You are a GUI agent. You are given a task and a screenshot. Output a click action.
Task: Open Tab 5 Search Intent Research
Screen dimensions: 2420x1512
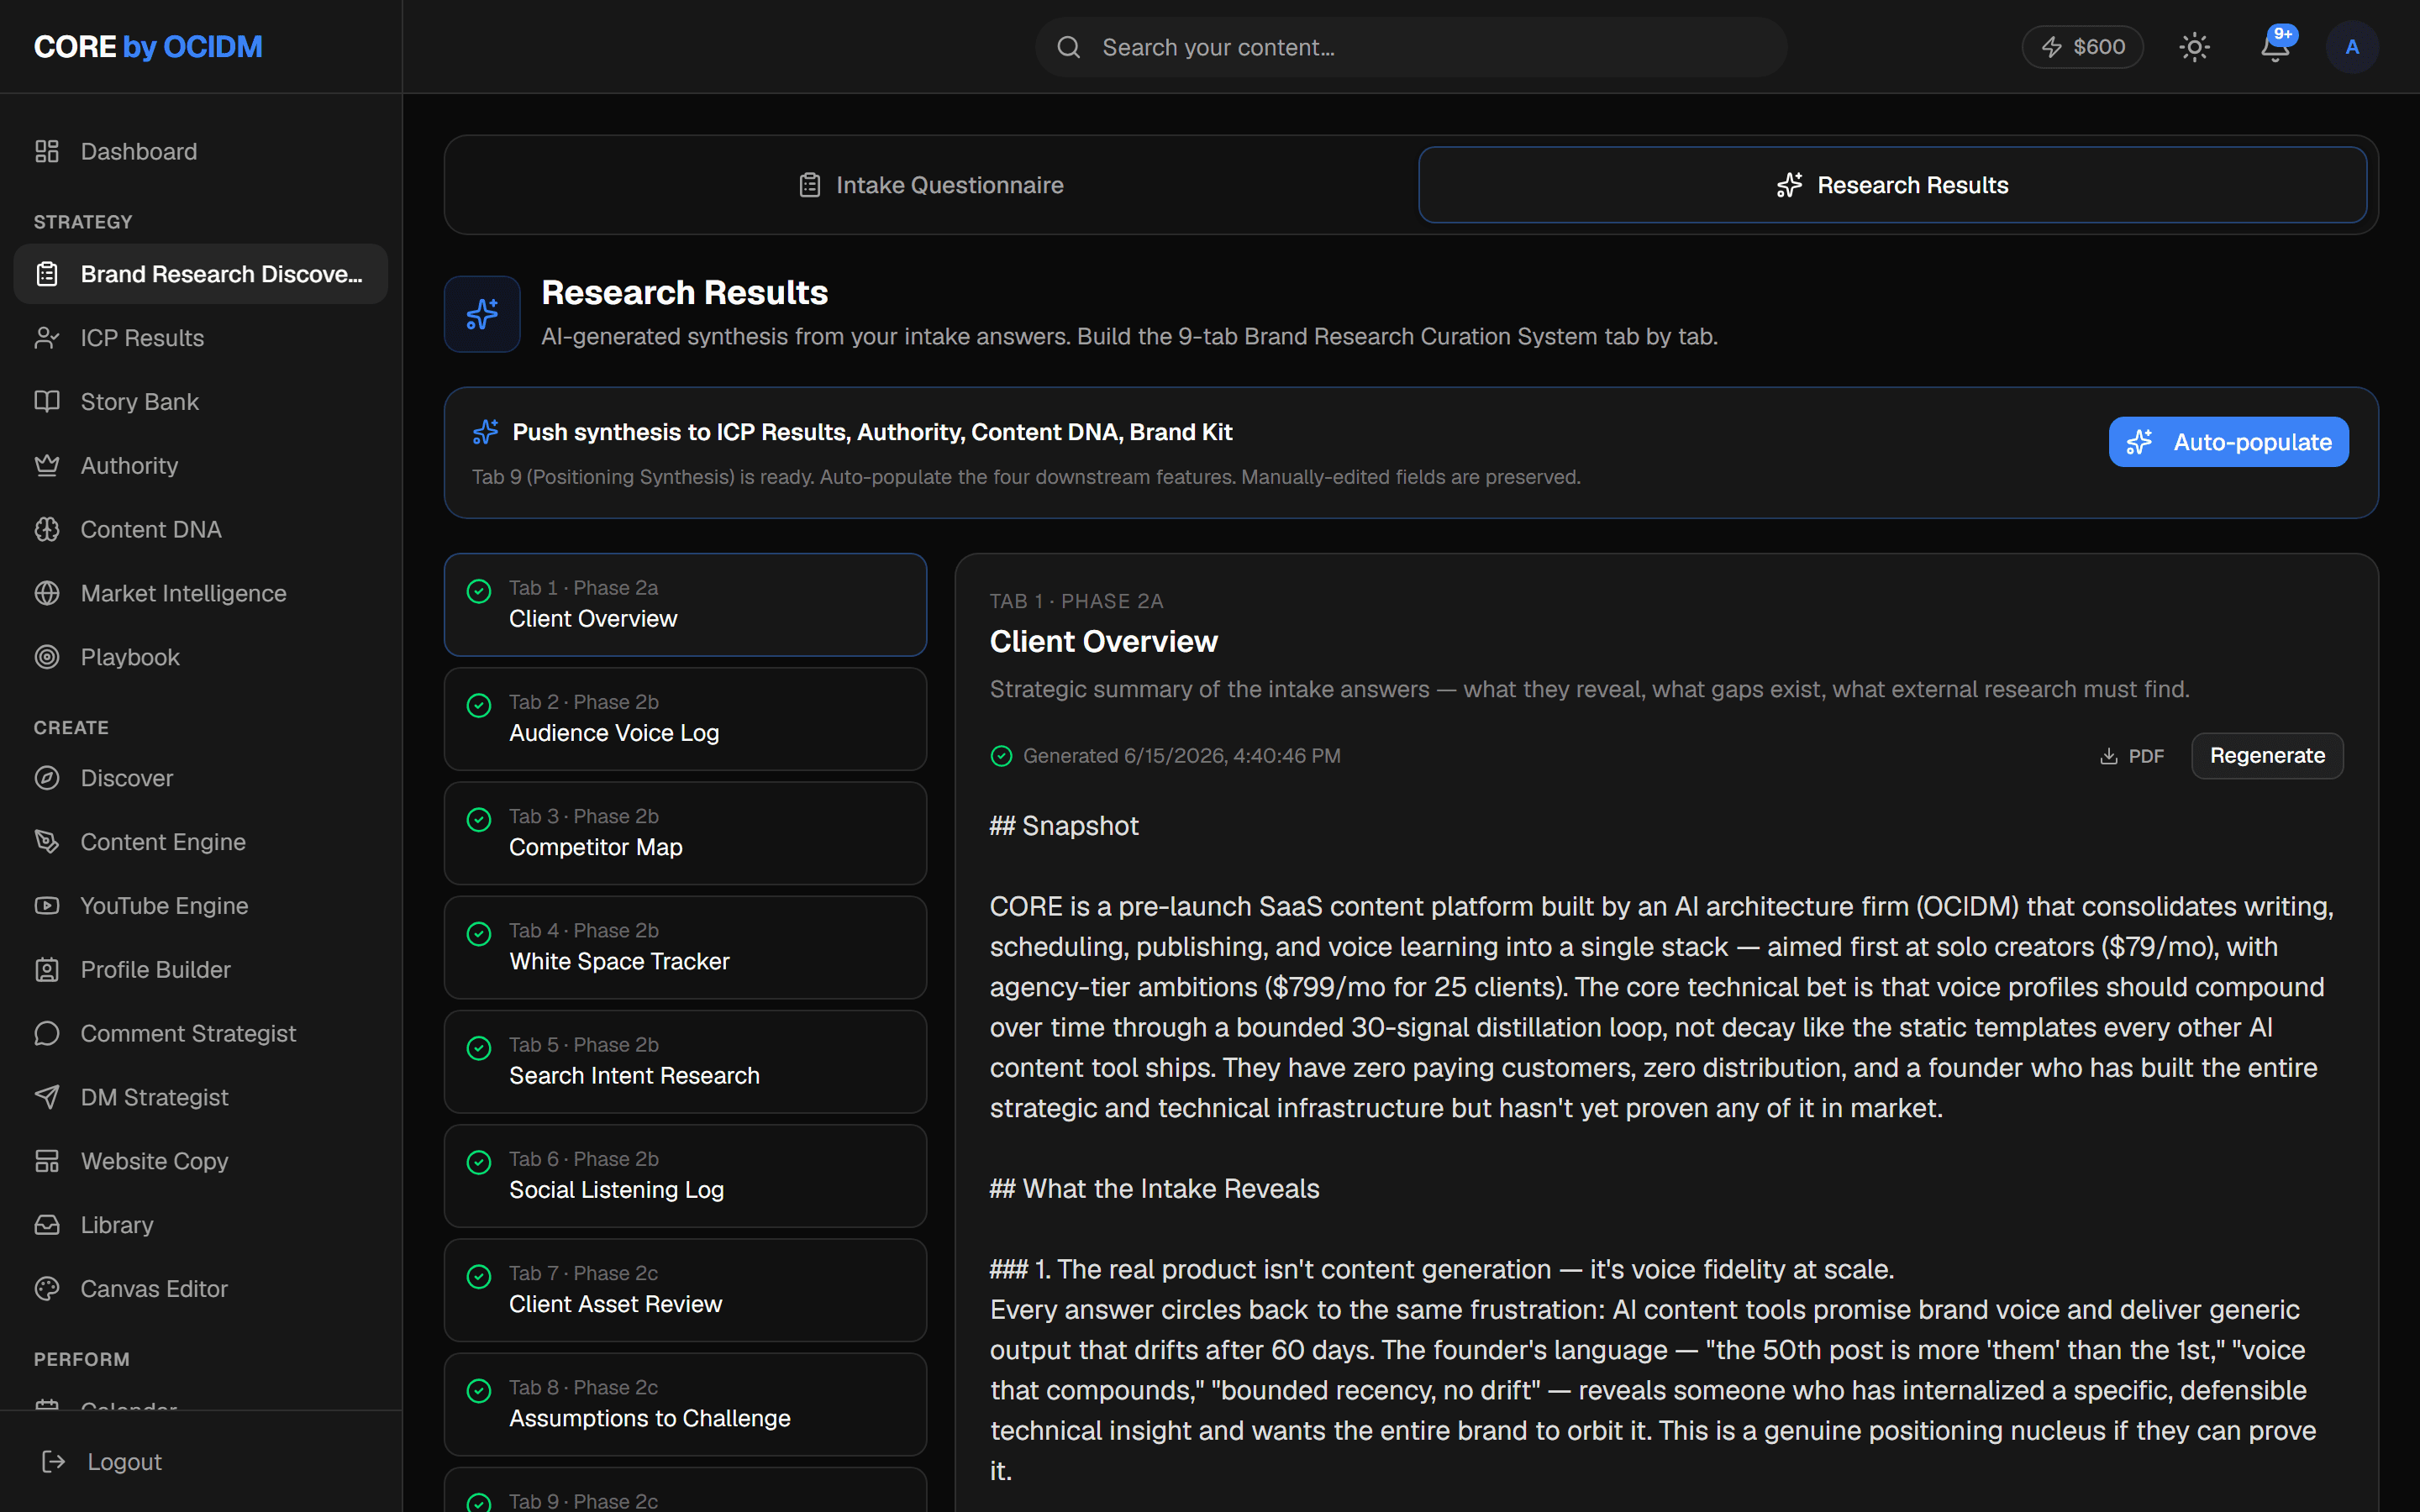(685, 1062)
